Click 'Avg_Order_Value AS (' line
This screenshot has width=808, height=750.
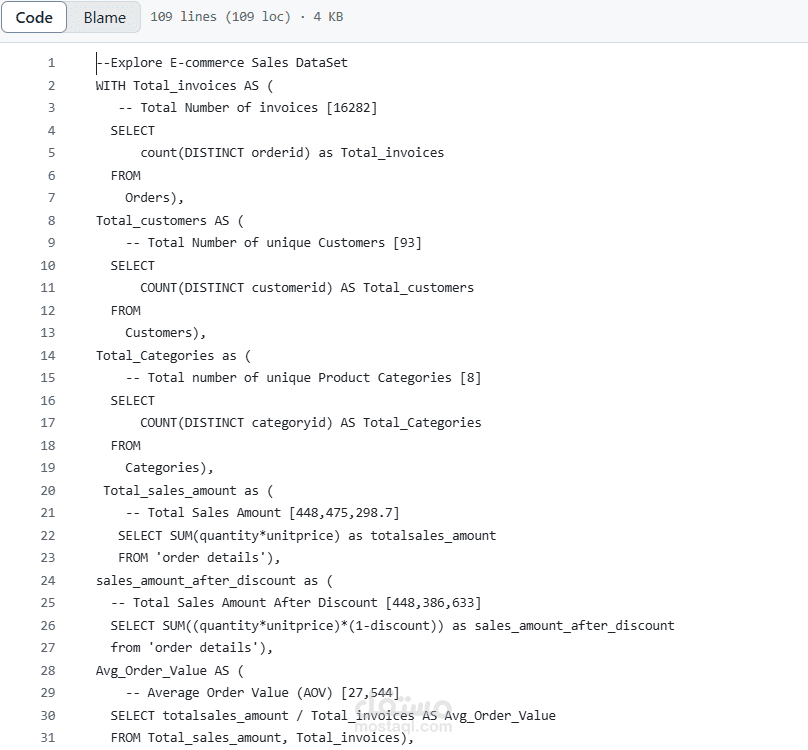click(x=170, y=671)
